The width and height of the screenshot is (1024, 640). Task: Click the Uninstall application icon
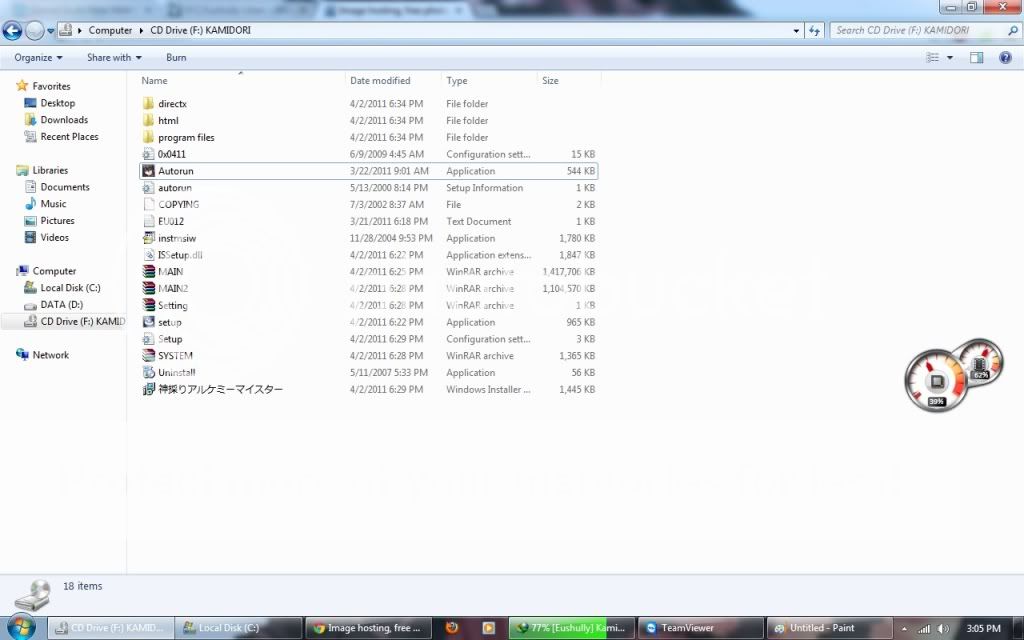(149, 373)
